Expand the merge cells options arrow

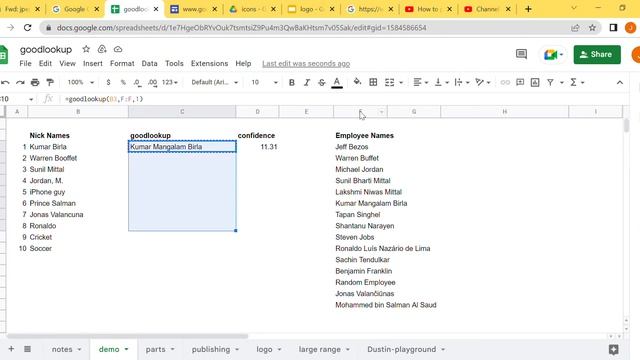[401, 83]
